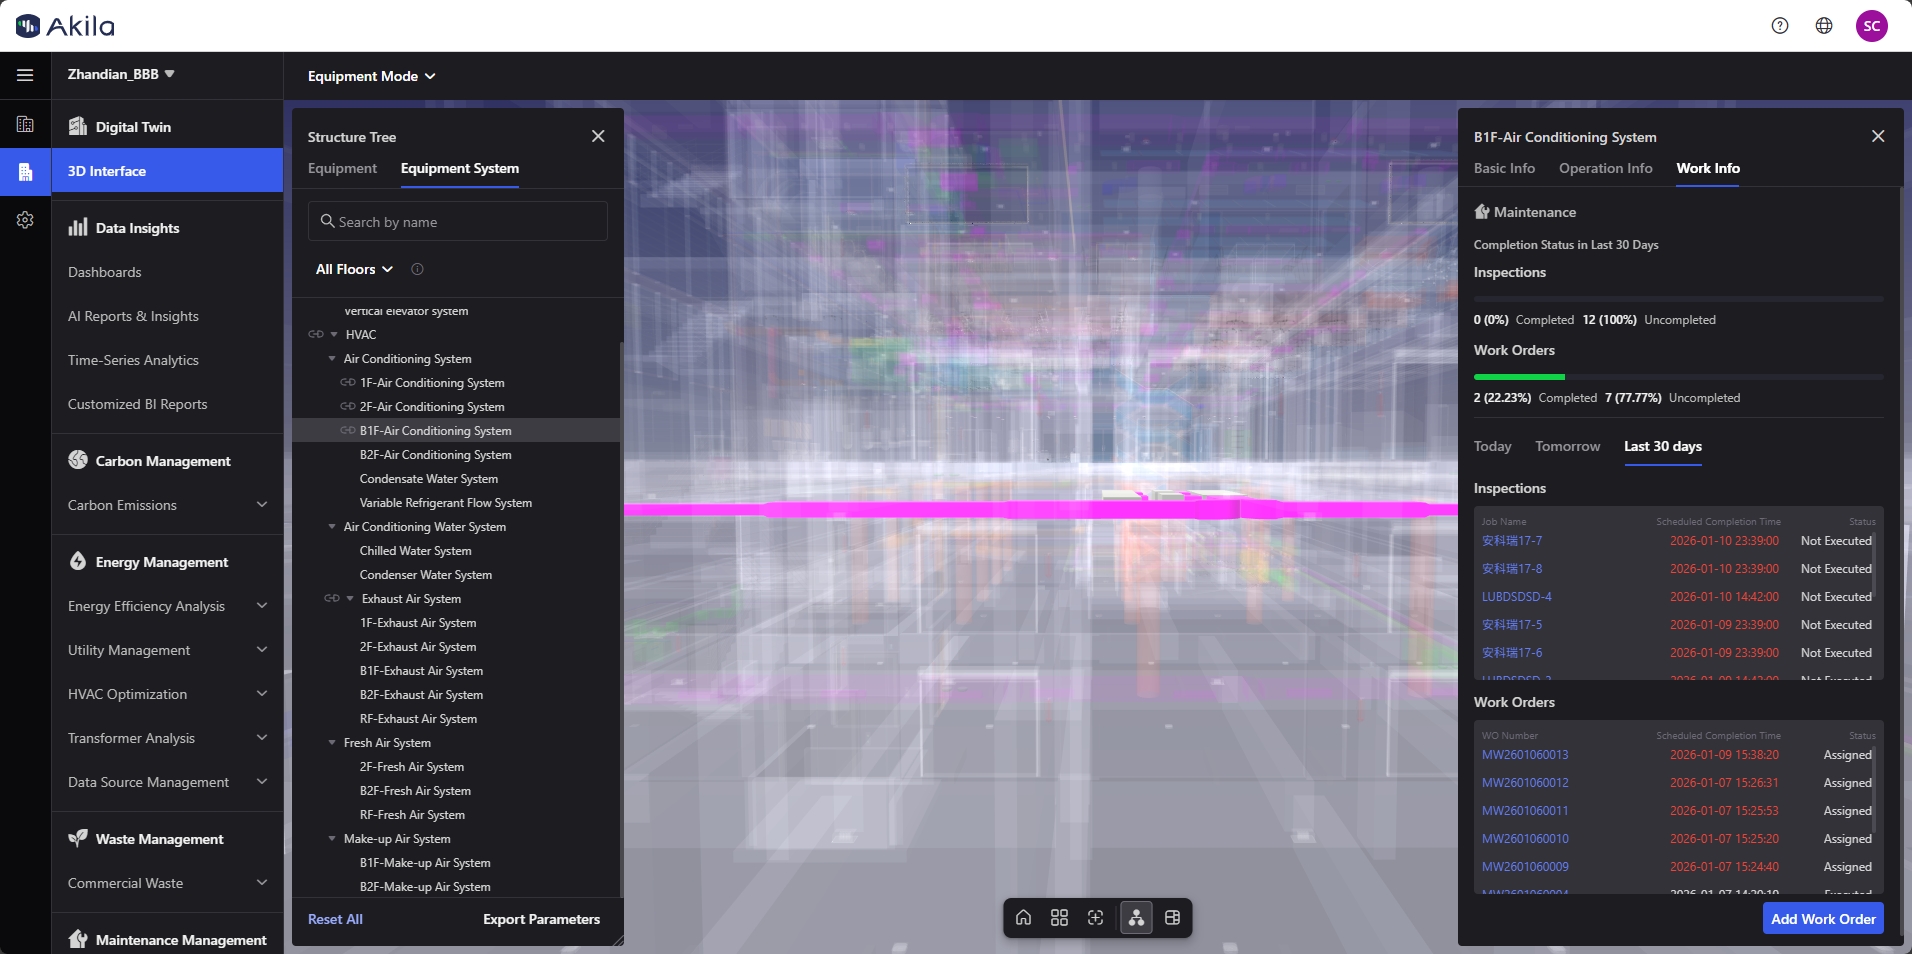Click the focus target icon in bottom toolbar
The image size is (1912, 954).
click(1095, 918)
